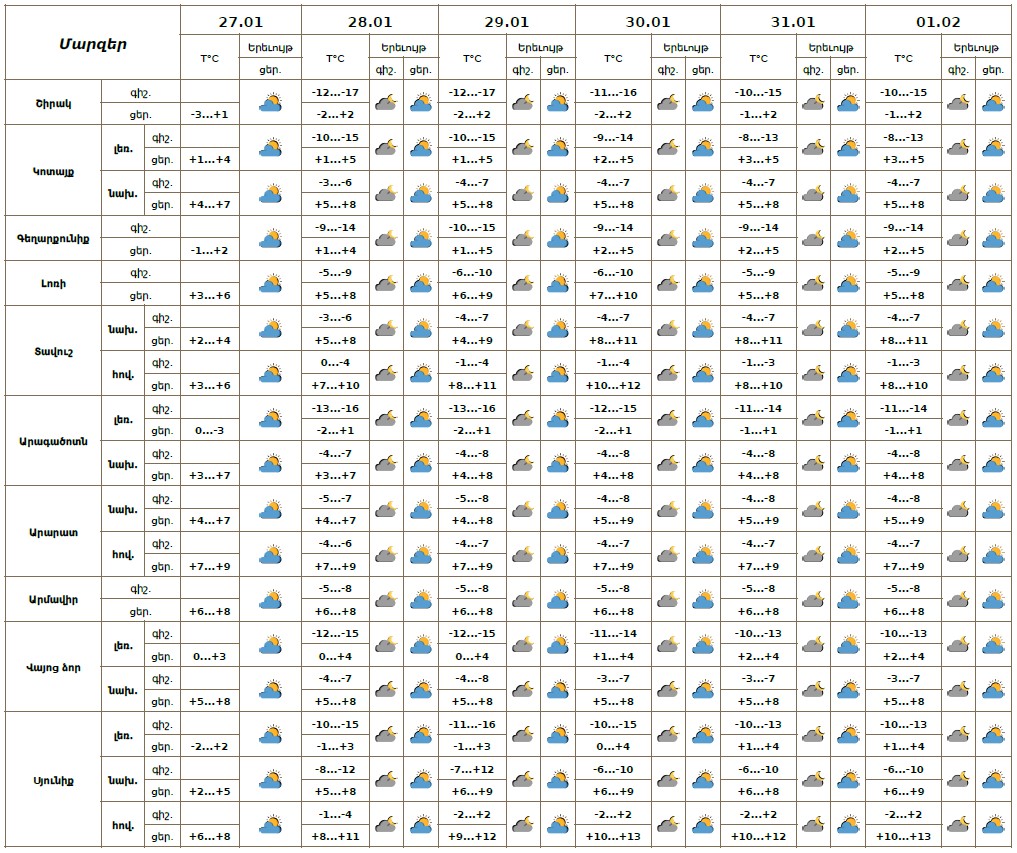Click Արարատ նախ. night icon for 29.01

pos(523,510)
